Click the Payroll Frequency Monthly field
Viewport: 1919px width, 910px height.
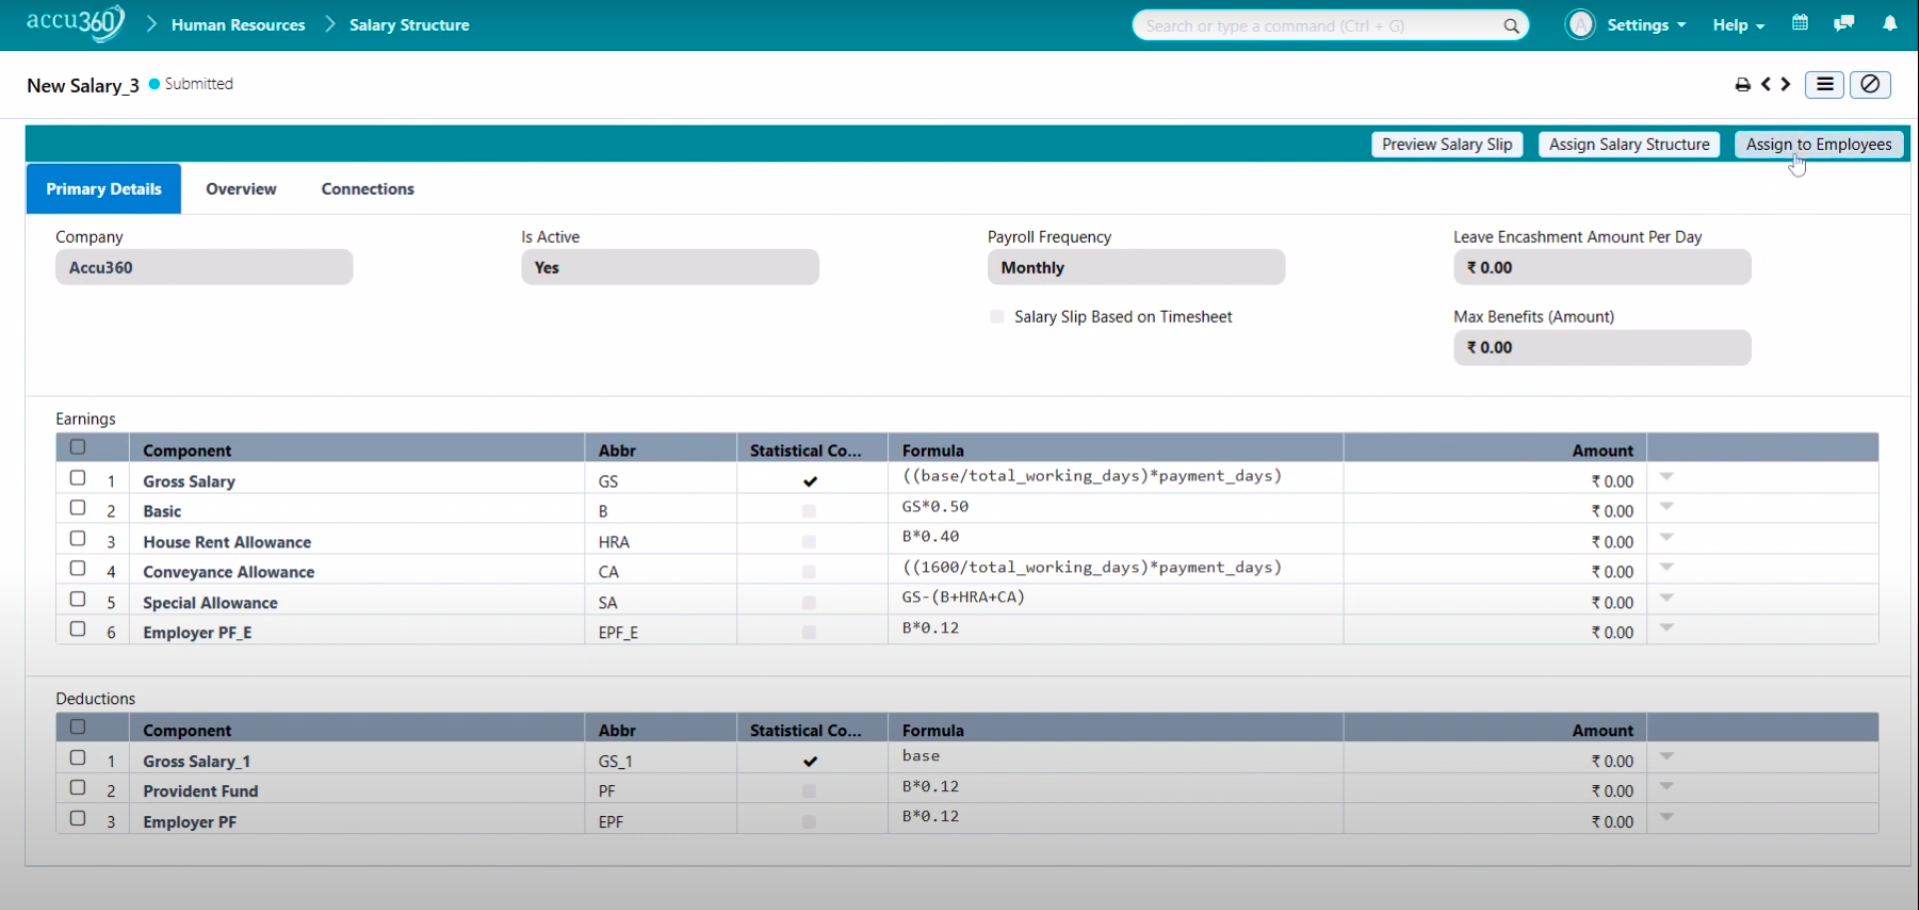1136,267
